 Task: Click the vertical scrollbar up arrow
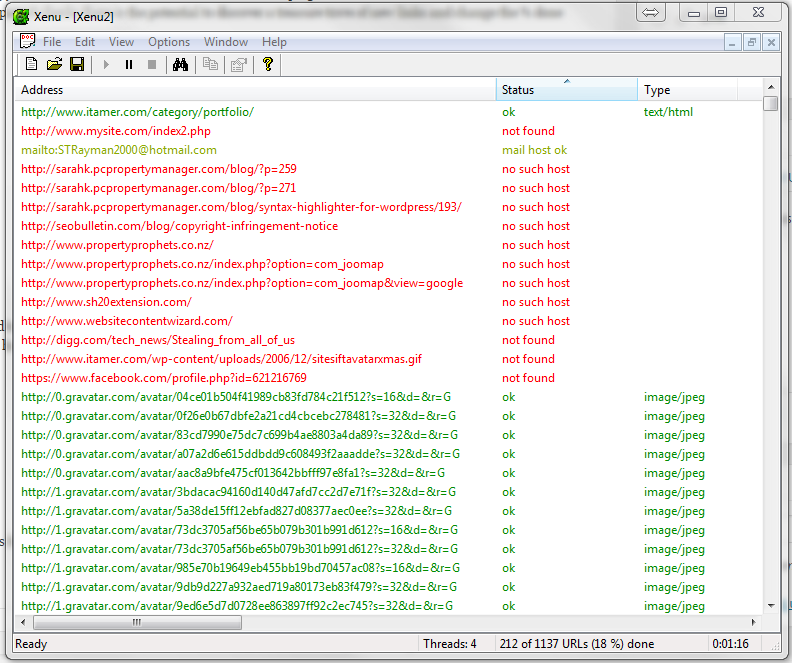coord(771,87)
